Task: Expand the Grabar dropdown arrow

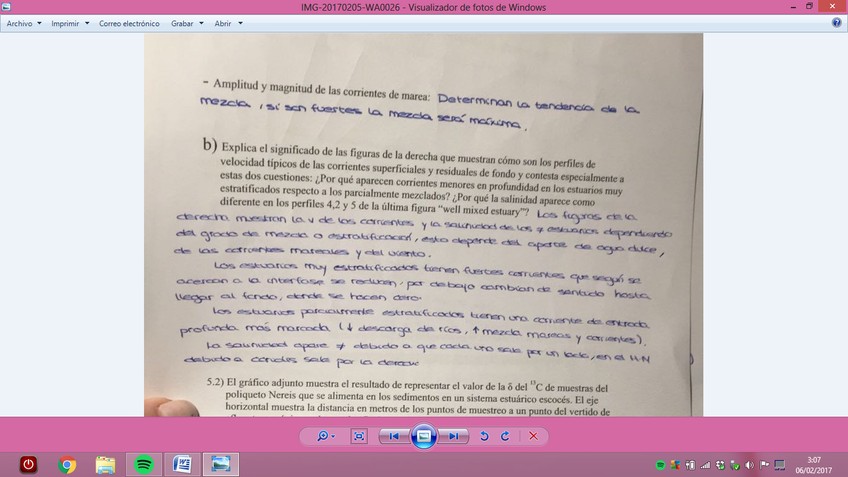Action: pos(201,23)
